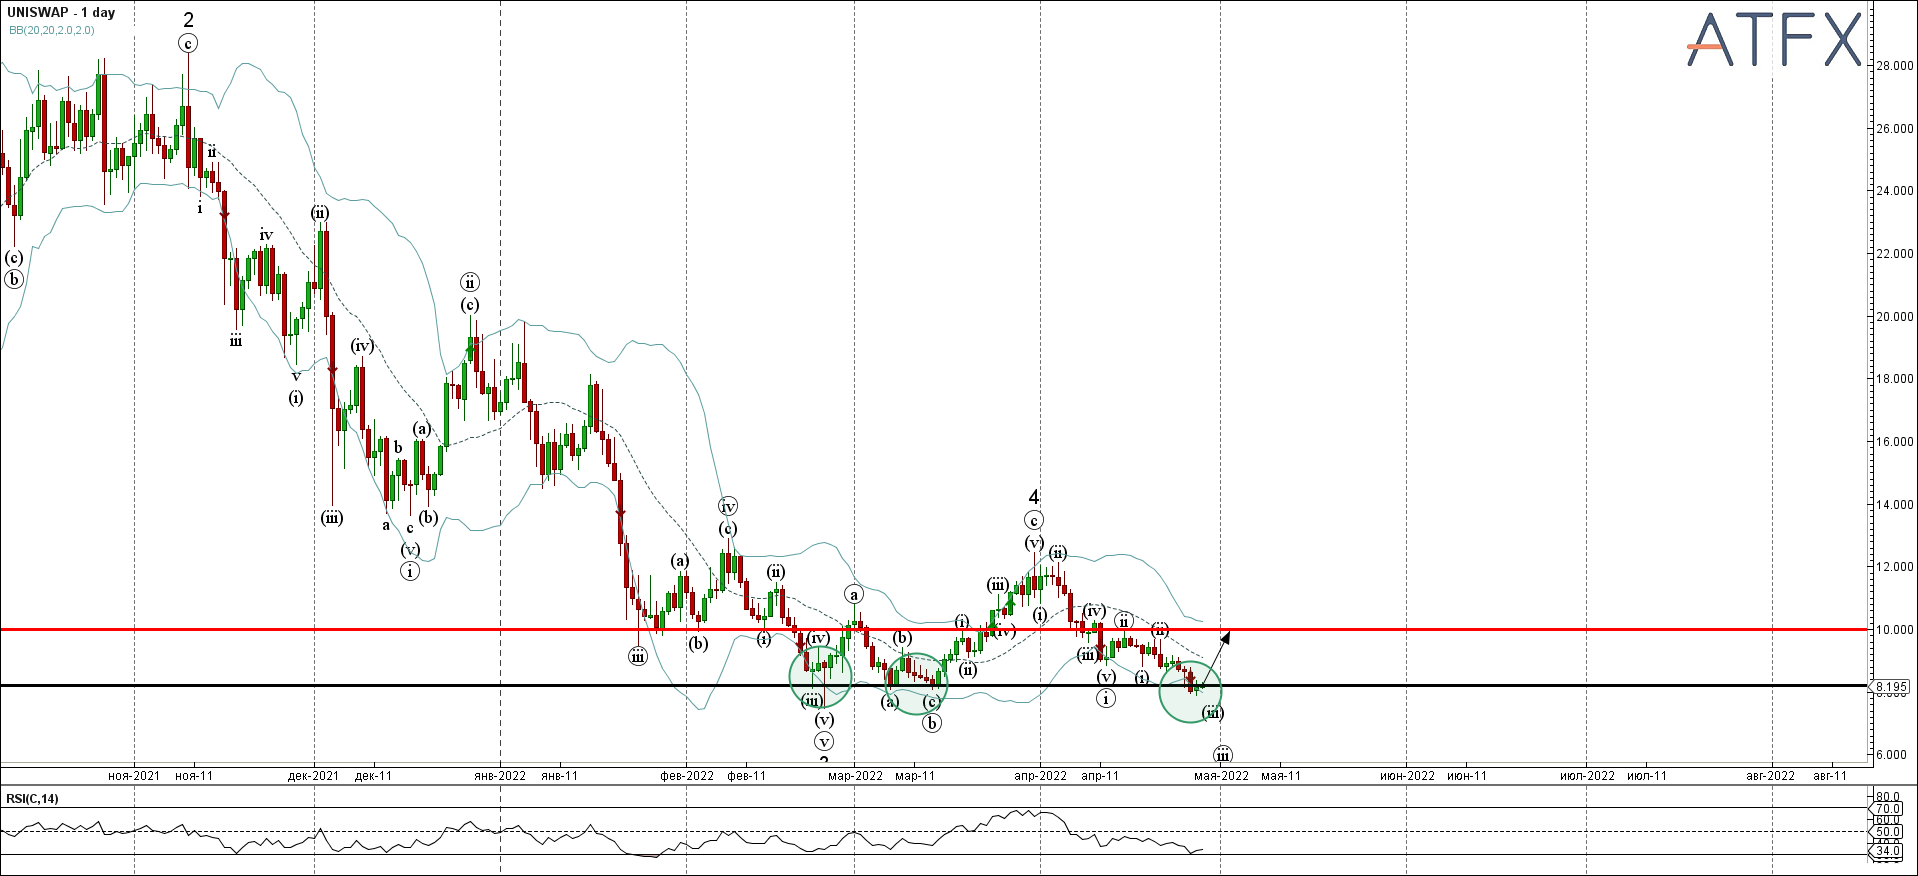Click the мар-11 date label
This screenshot has width=1918, height=876.
click(914, 776)
